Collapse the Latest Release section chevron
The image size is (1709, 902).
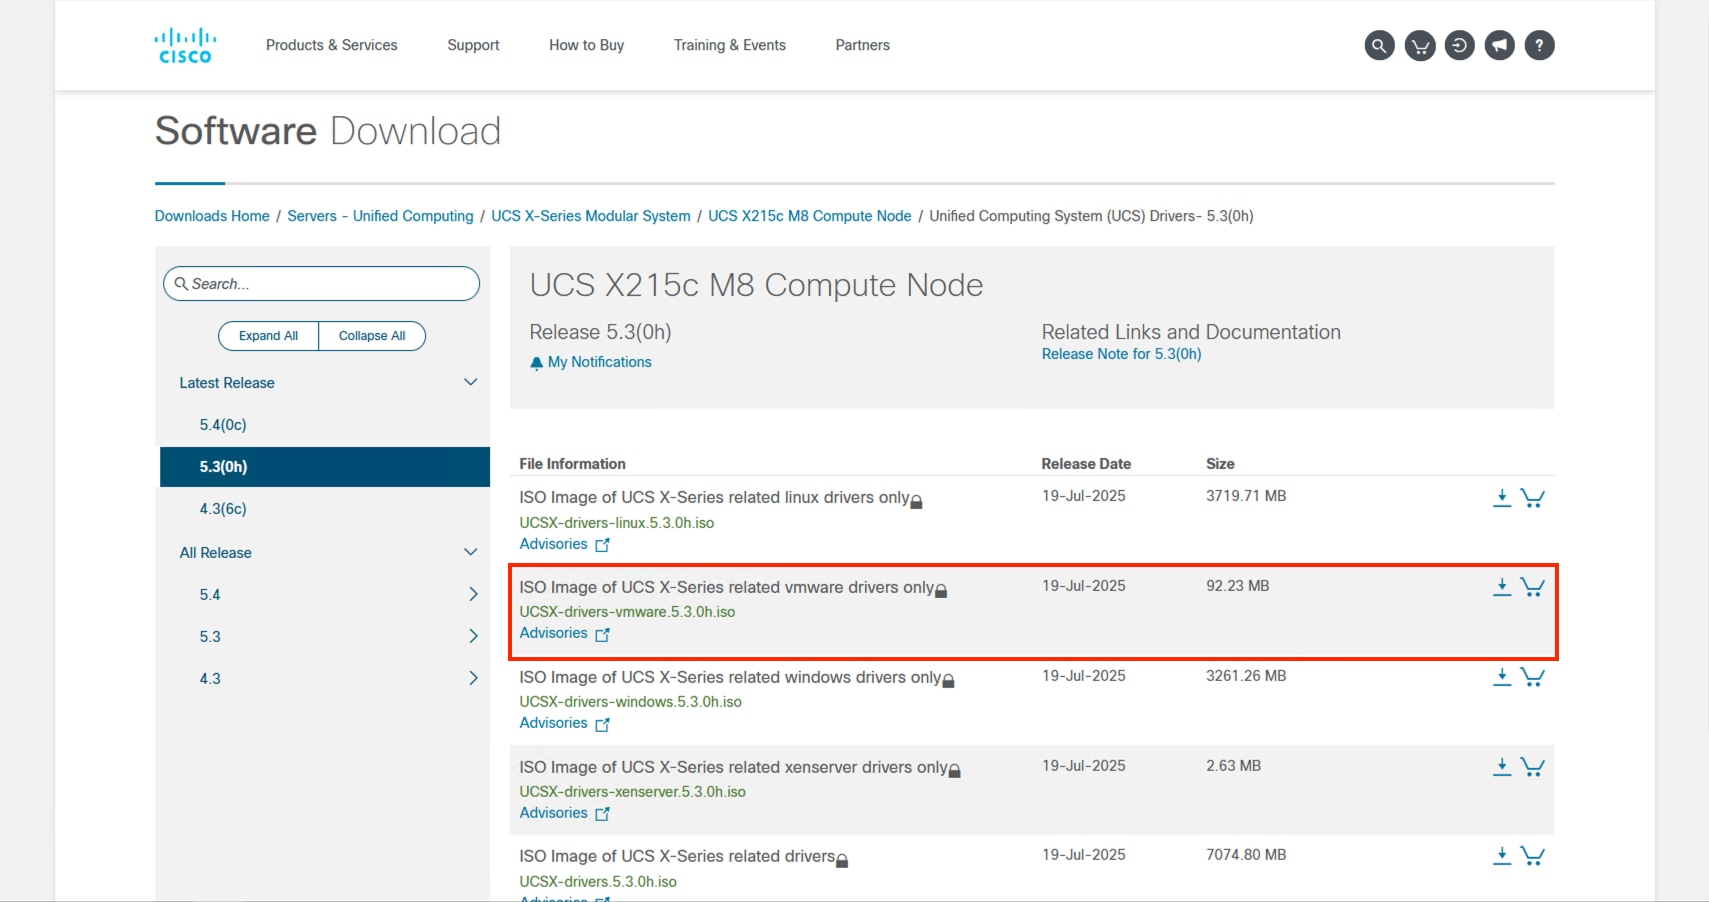(x=471, y=383)
